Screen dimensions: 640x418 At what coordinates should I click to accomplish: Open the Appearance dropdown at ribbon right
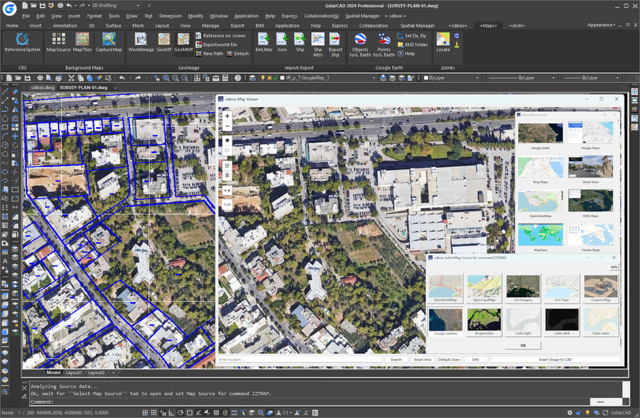click(x=601, y=25)
